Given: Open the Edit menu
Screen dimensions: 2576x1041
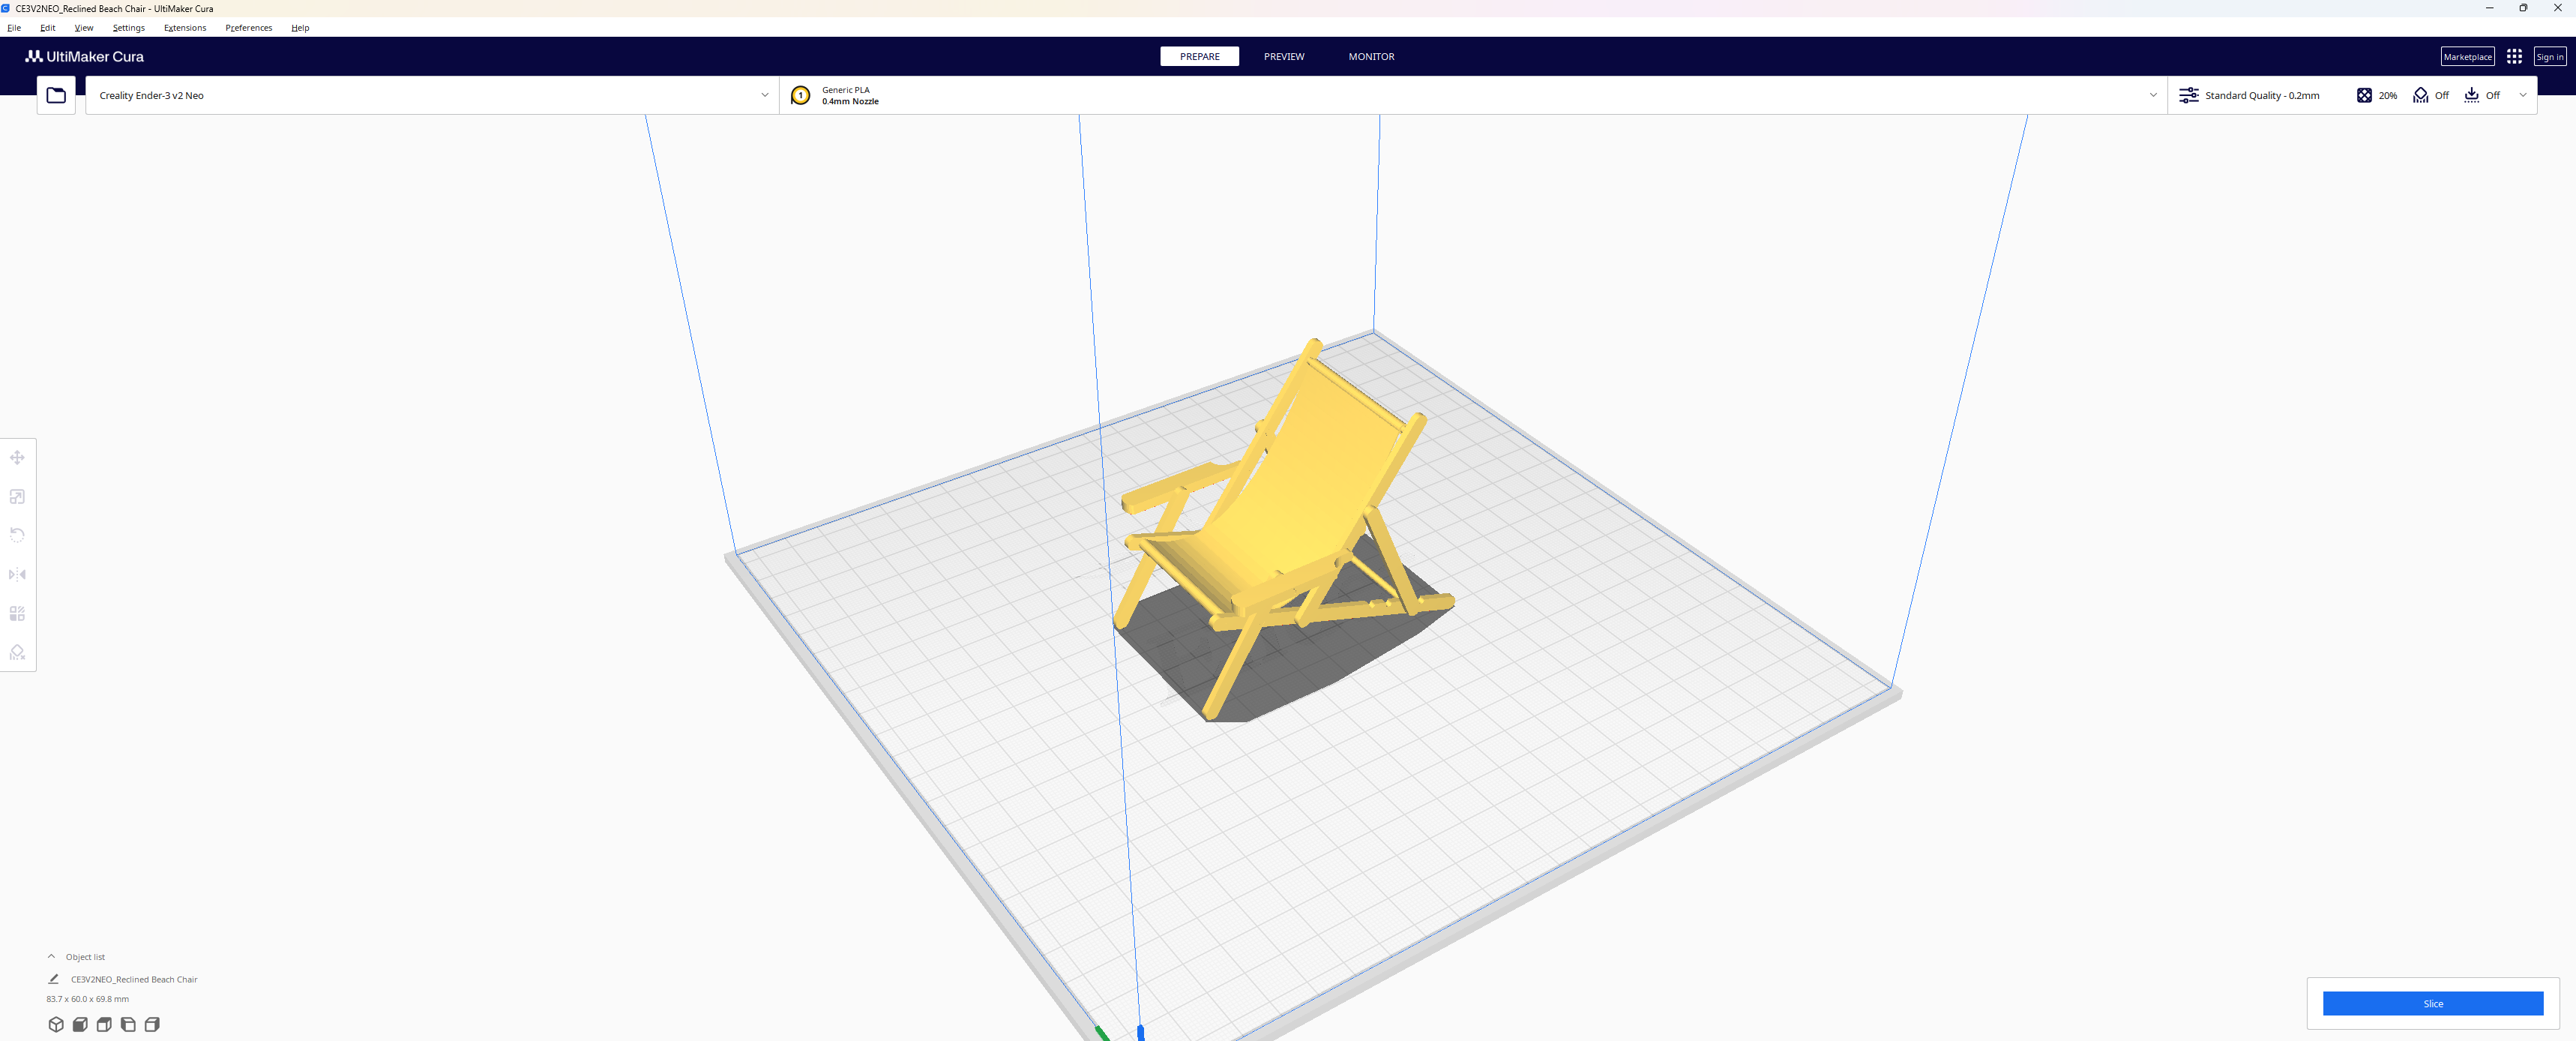Looking at the screenshot, I should (47, 28).
